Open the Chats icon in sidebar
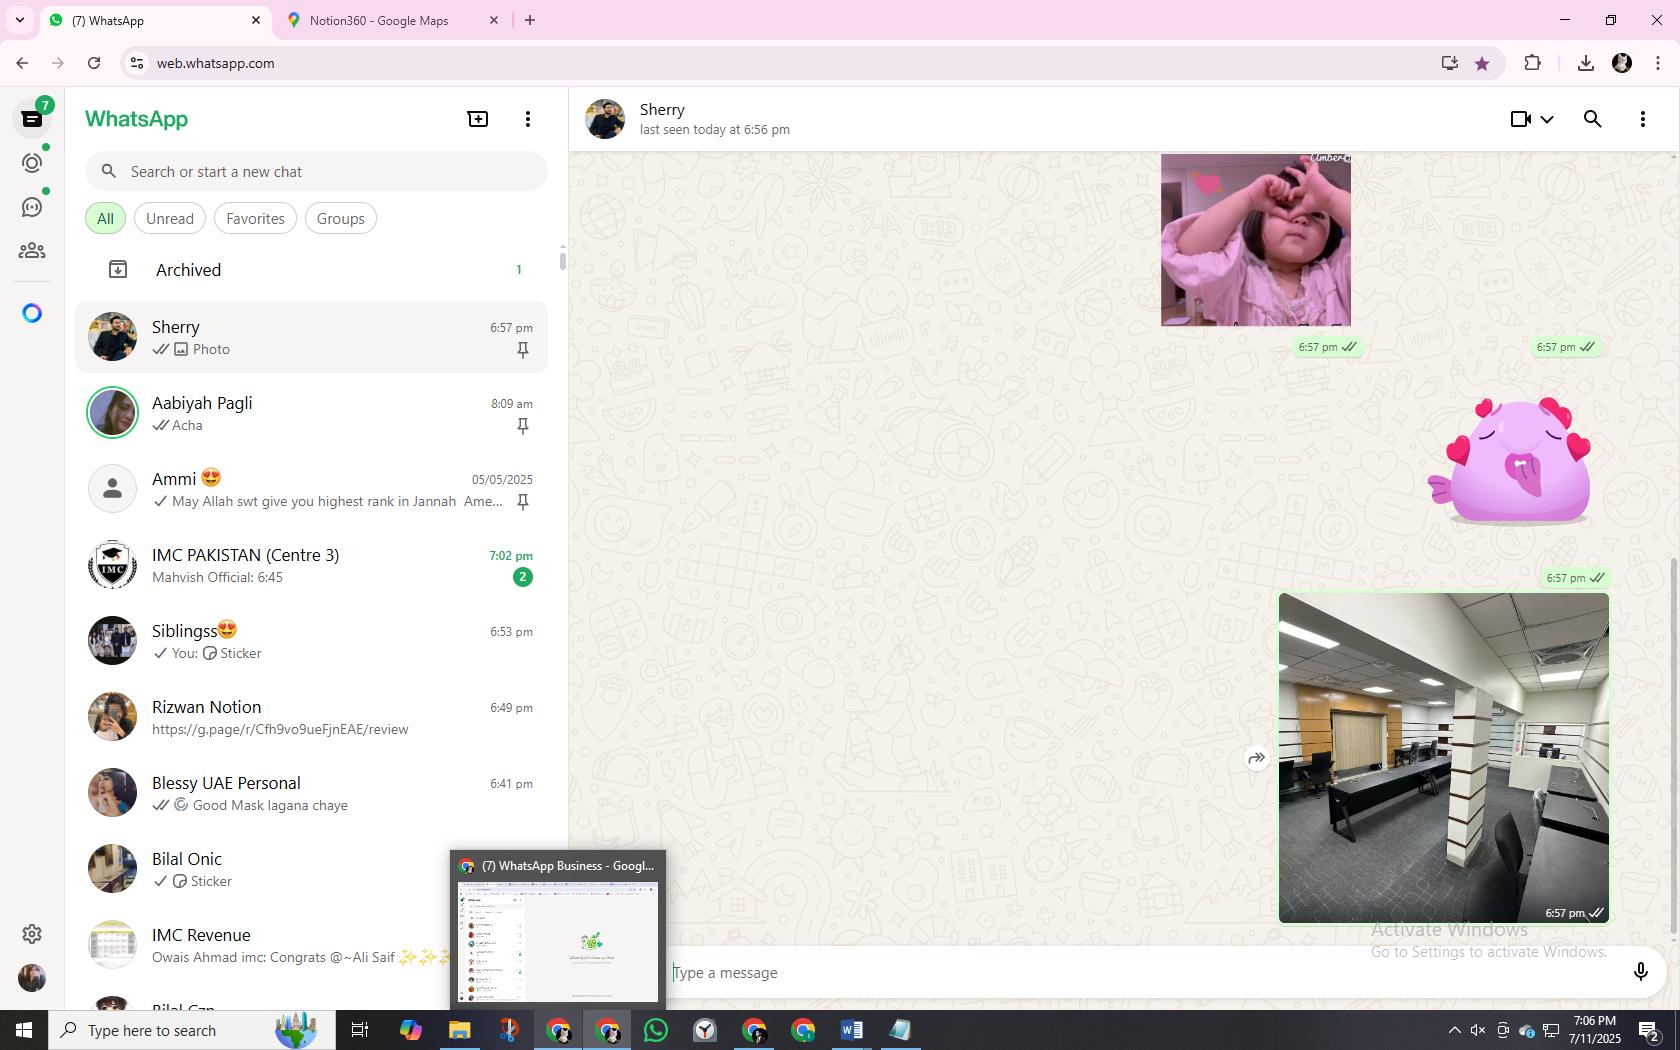Image resolution: width=1680 pixels, height=1050 pixels. tap(32, 119)
